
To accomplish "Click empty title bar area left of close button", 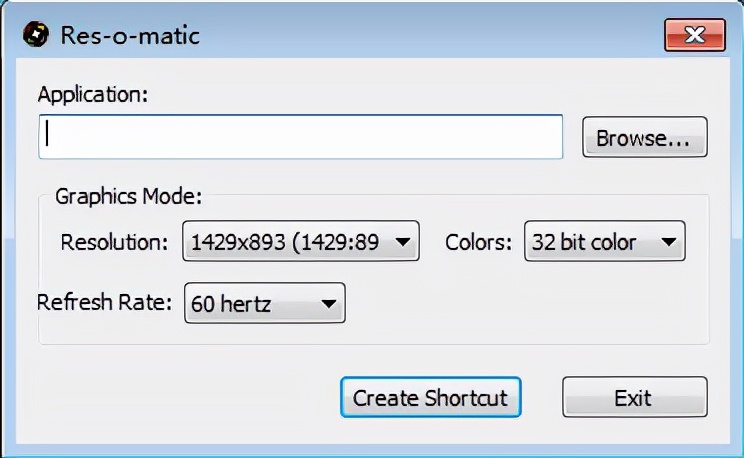I will (x=450, y=36).
